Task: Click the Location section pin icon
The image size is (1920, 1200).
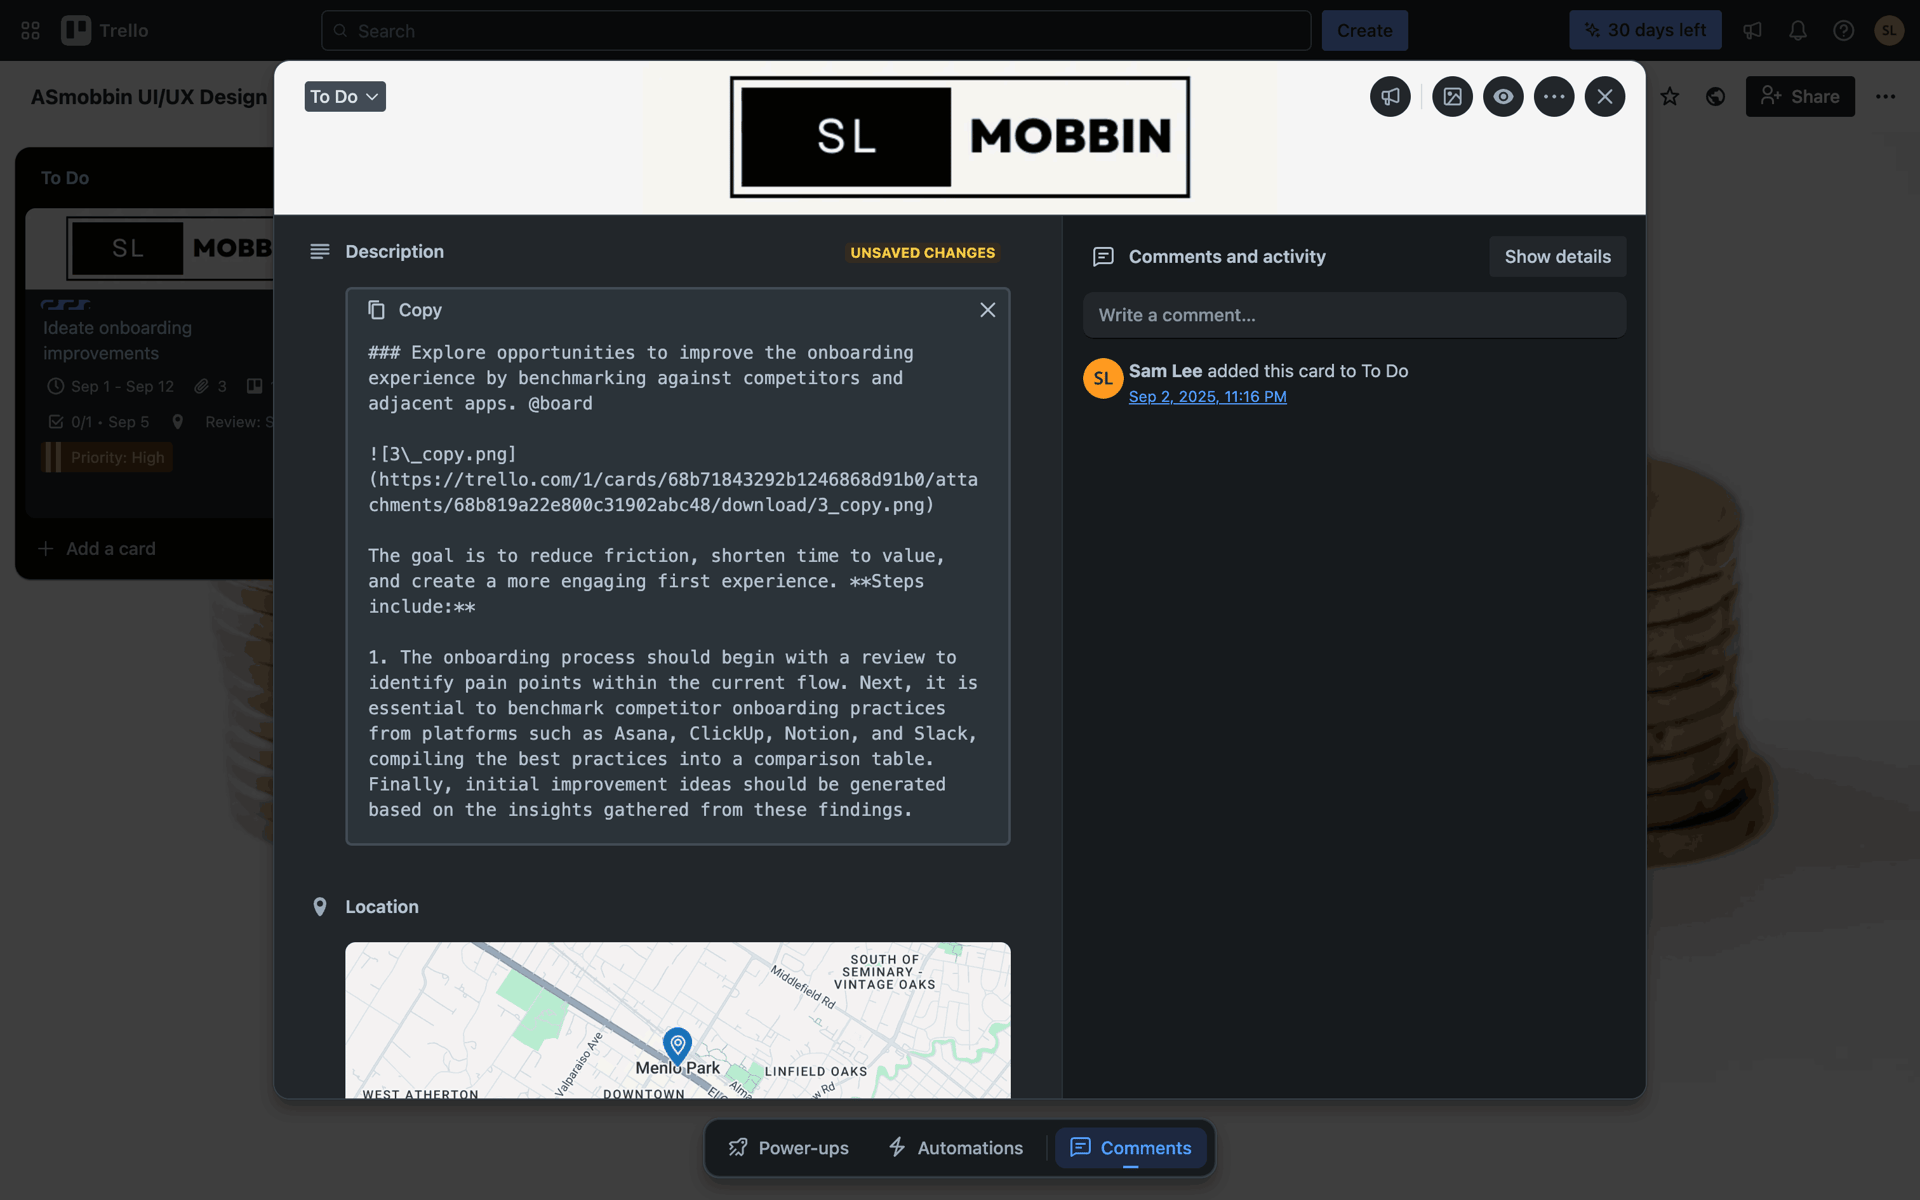Action: point(320,907)
